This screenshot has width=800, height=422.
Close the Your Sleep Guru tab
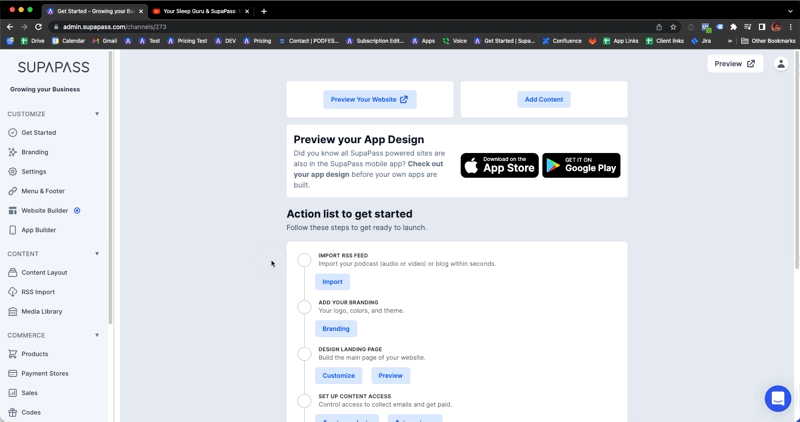pyautogui.click(x=247, y=11)
